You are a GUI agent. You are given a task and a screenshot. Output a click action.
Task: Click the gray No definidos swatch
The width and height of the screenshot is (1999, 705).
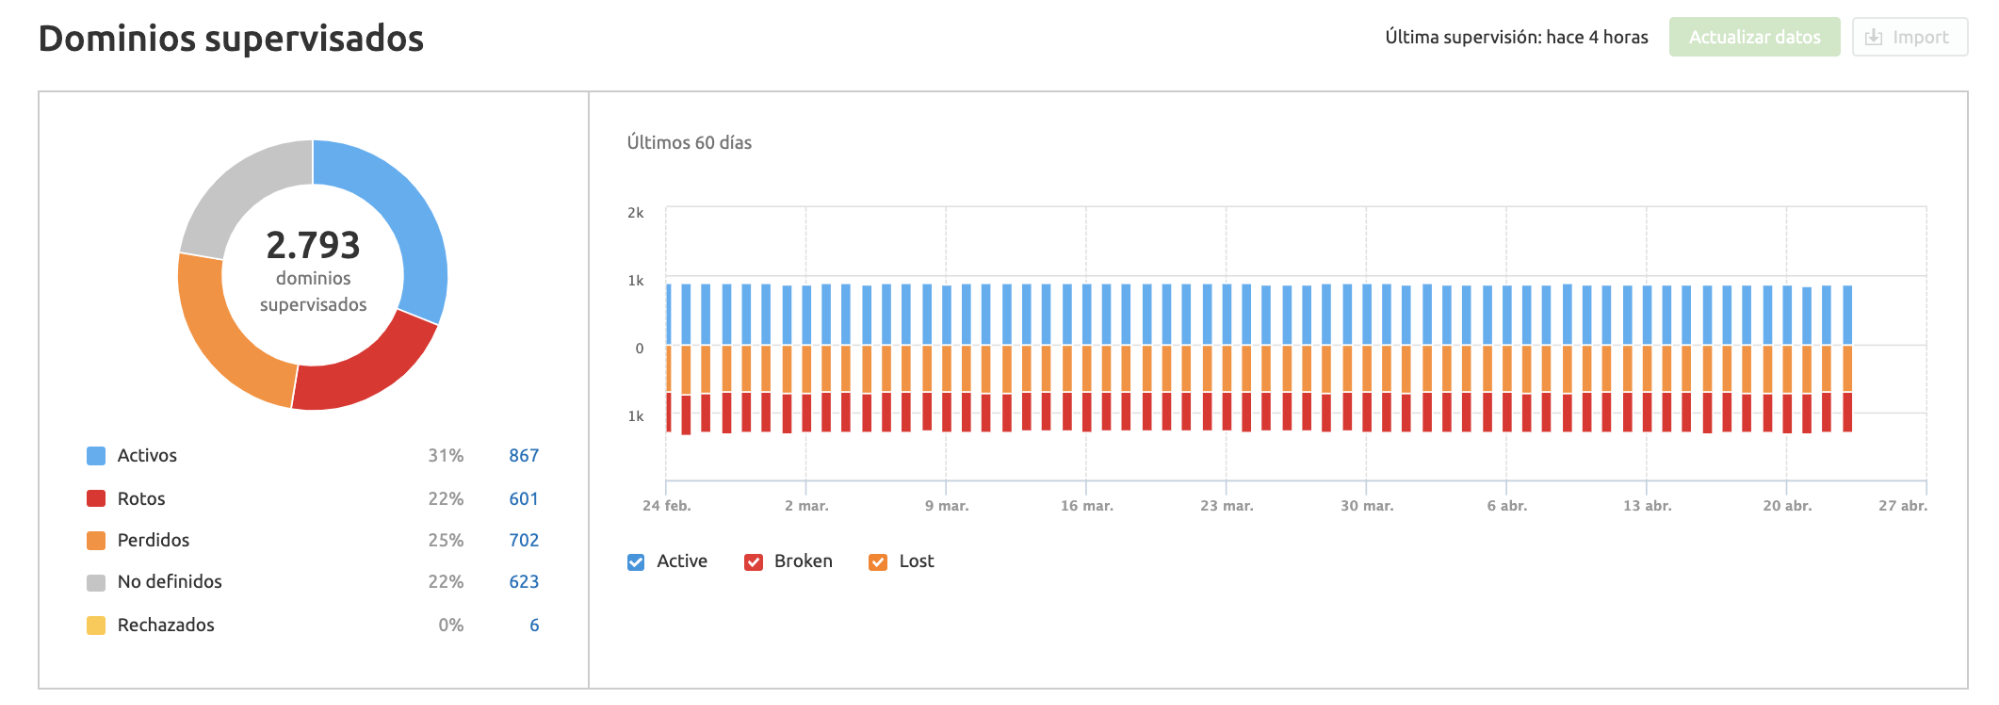pos(96,583)
